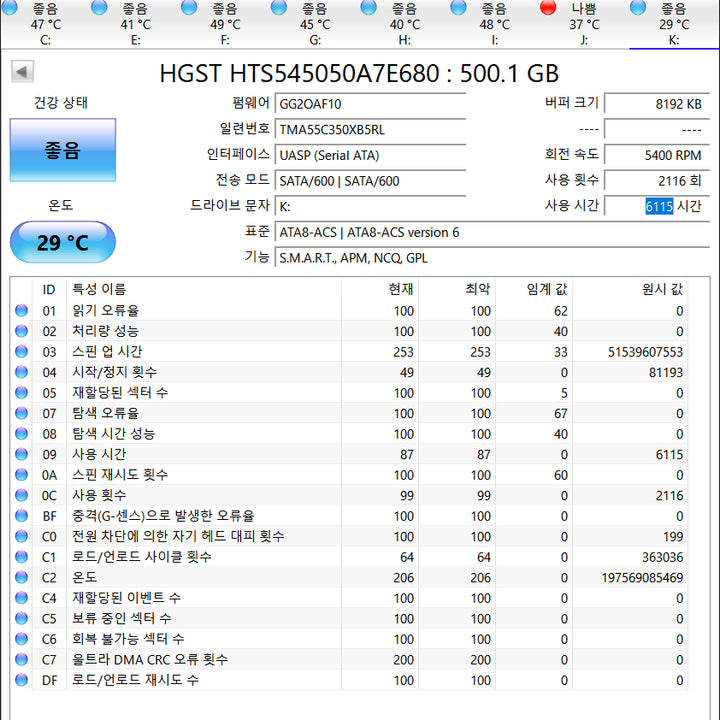Click the status orb for attribute 01

pyautogui.click(x=22, y=310)
